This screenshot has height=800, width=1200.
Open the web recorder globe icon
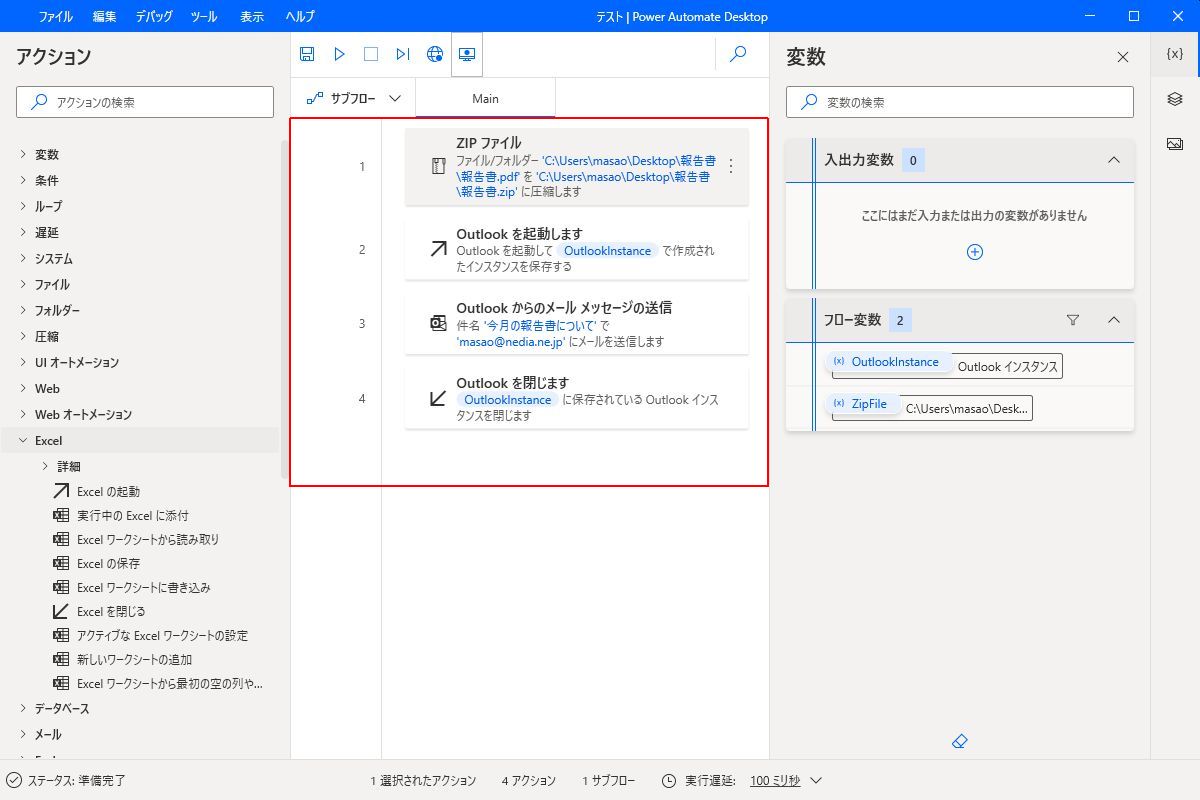(435, 54)
